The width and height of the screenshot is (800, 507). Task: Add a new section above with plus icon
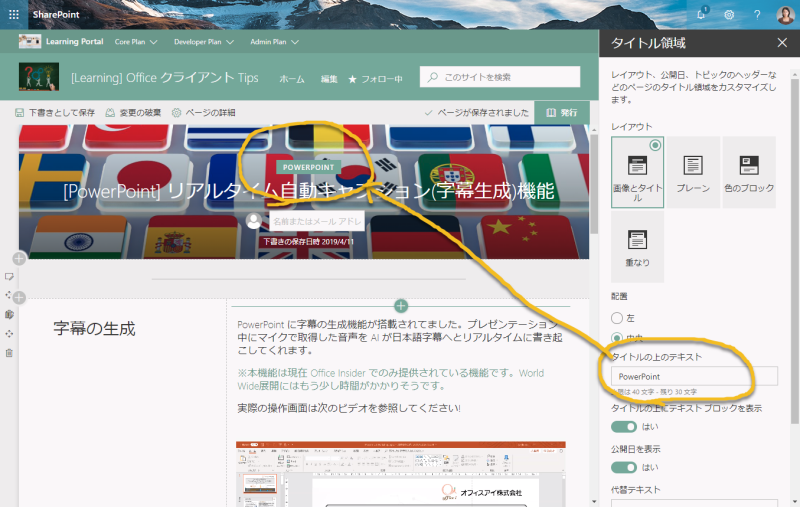[19, 259]
